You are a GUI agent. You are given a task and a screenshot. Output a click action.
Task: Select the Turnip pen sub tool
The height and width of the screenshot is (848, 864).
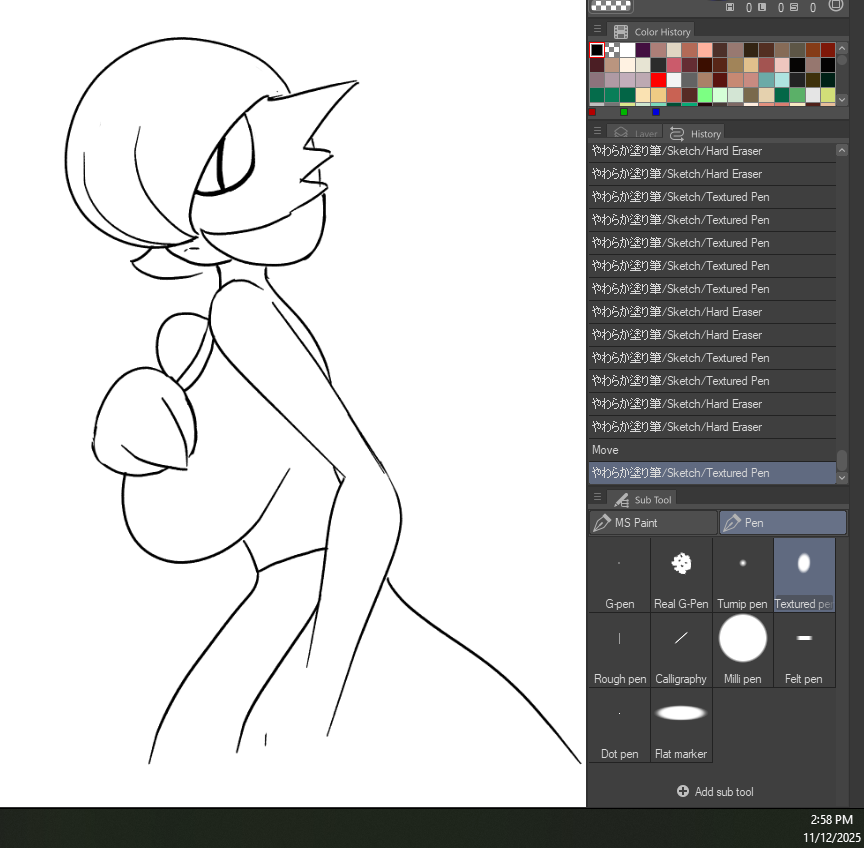[742, 575]
